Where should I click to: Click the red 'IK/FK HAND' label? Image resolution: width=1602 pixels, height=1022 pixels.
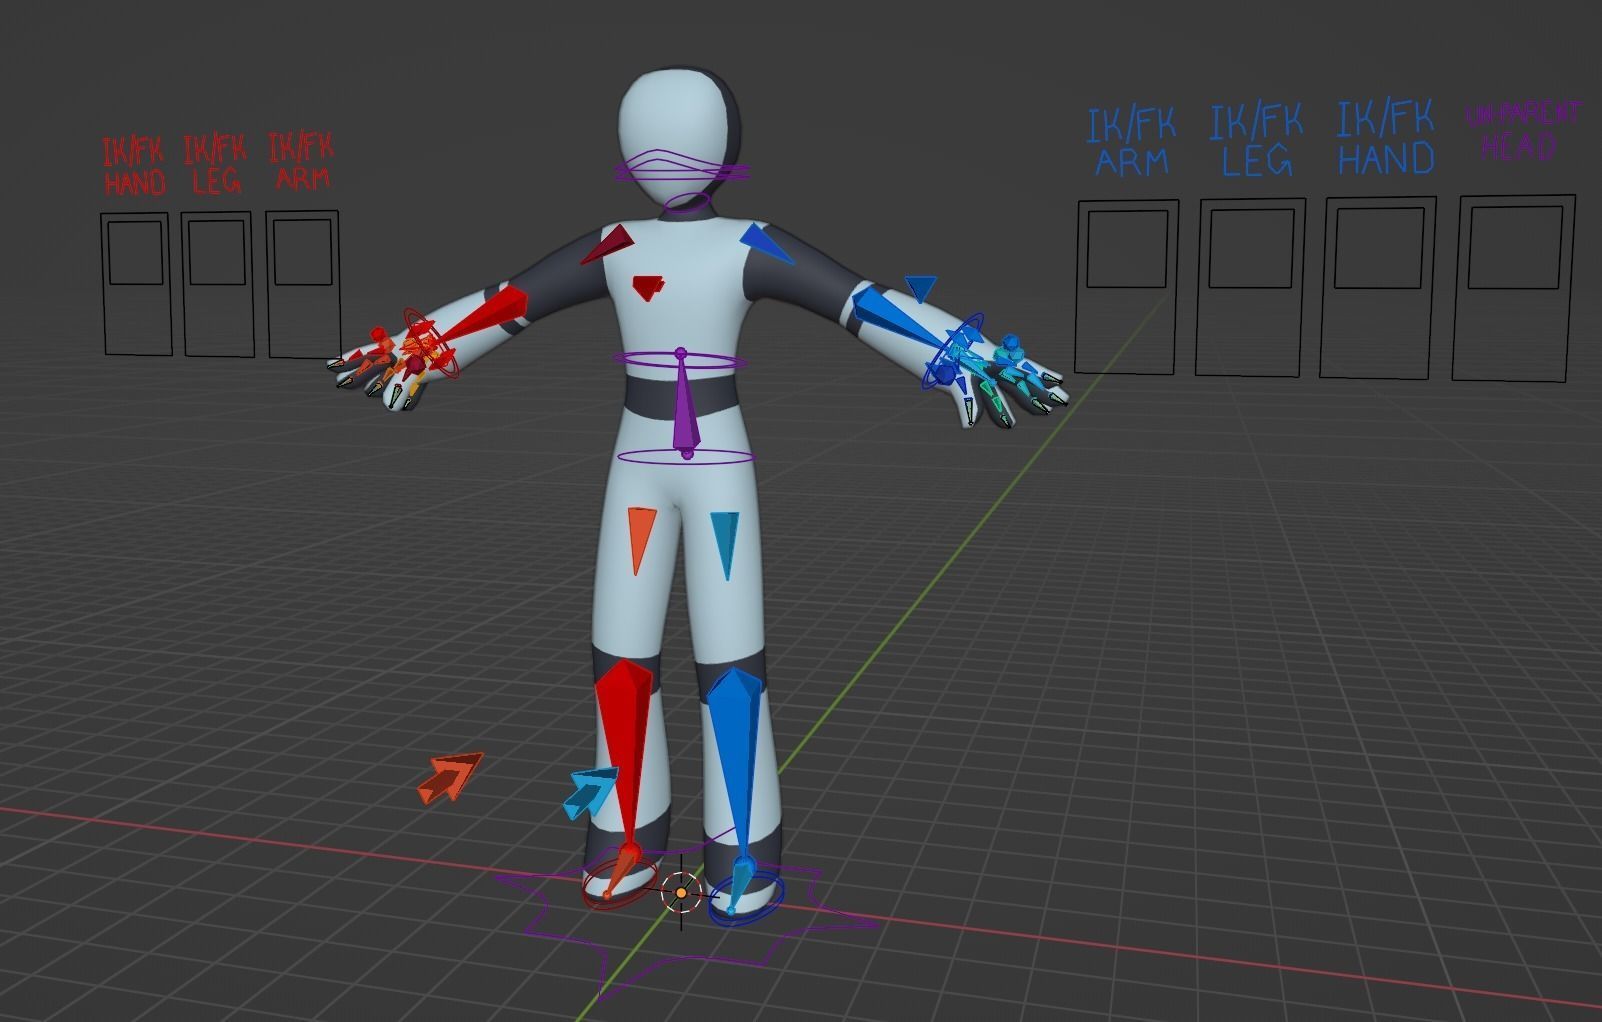pos(134,167)
